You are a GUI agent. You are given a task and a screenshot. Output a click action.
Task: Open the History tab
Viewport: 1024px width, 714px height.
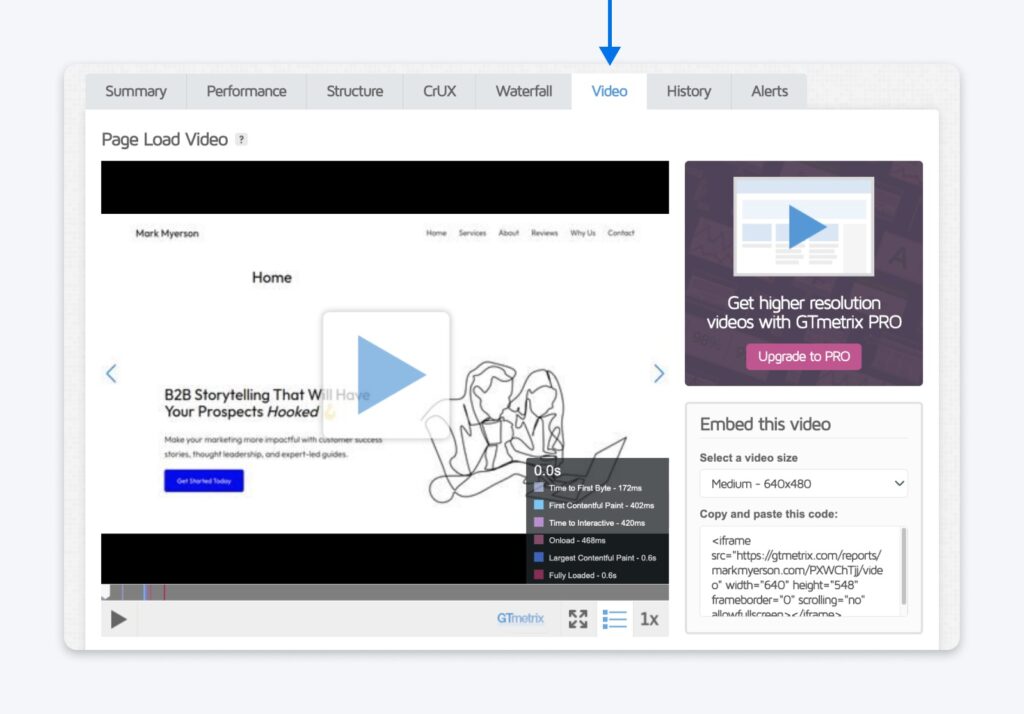[687, 91]
